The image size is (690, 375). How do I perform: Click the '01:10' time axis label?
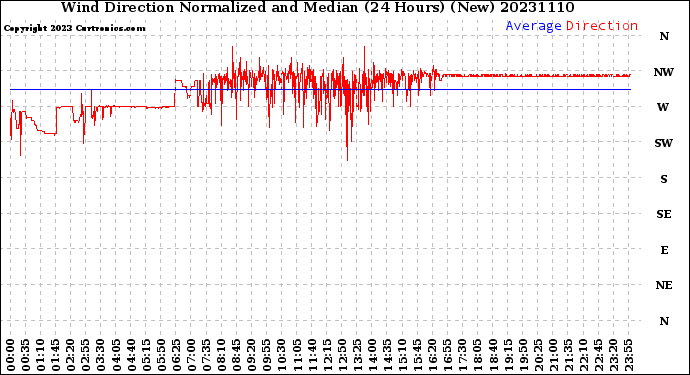pyautogui.click(x=41, y=355)
